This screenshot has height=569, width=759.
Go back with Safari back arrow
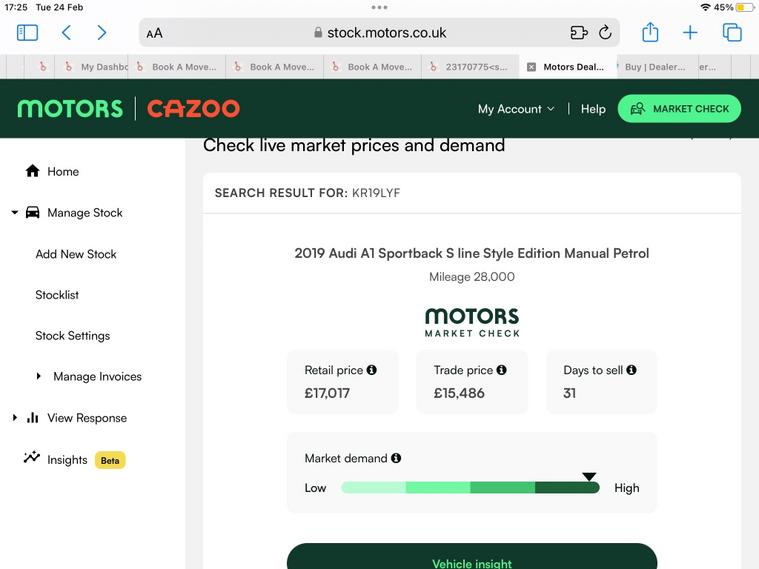pyautogui.click(x=66, y=32)
